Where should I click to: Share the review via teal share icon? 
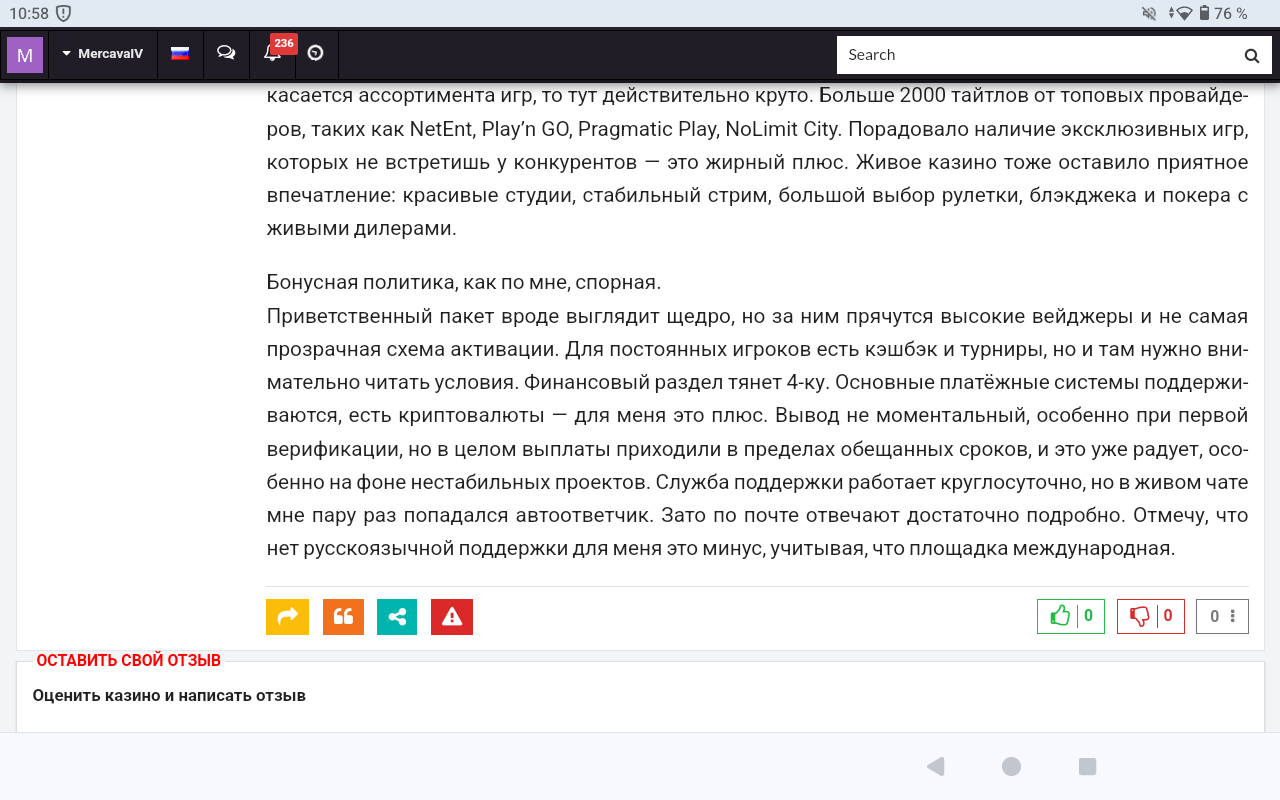(397, 617)
